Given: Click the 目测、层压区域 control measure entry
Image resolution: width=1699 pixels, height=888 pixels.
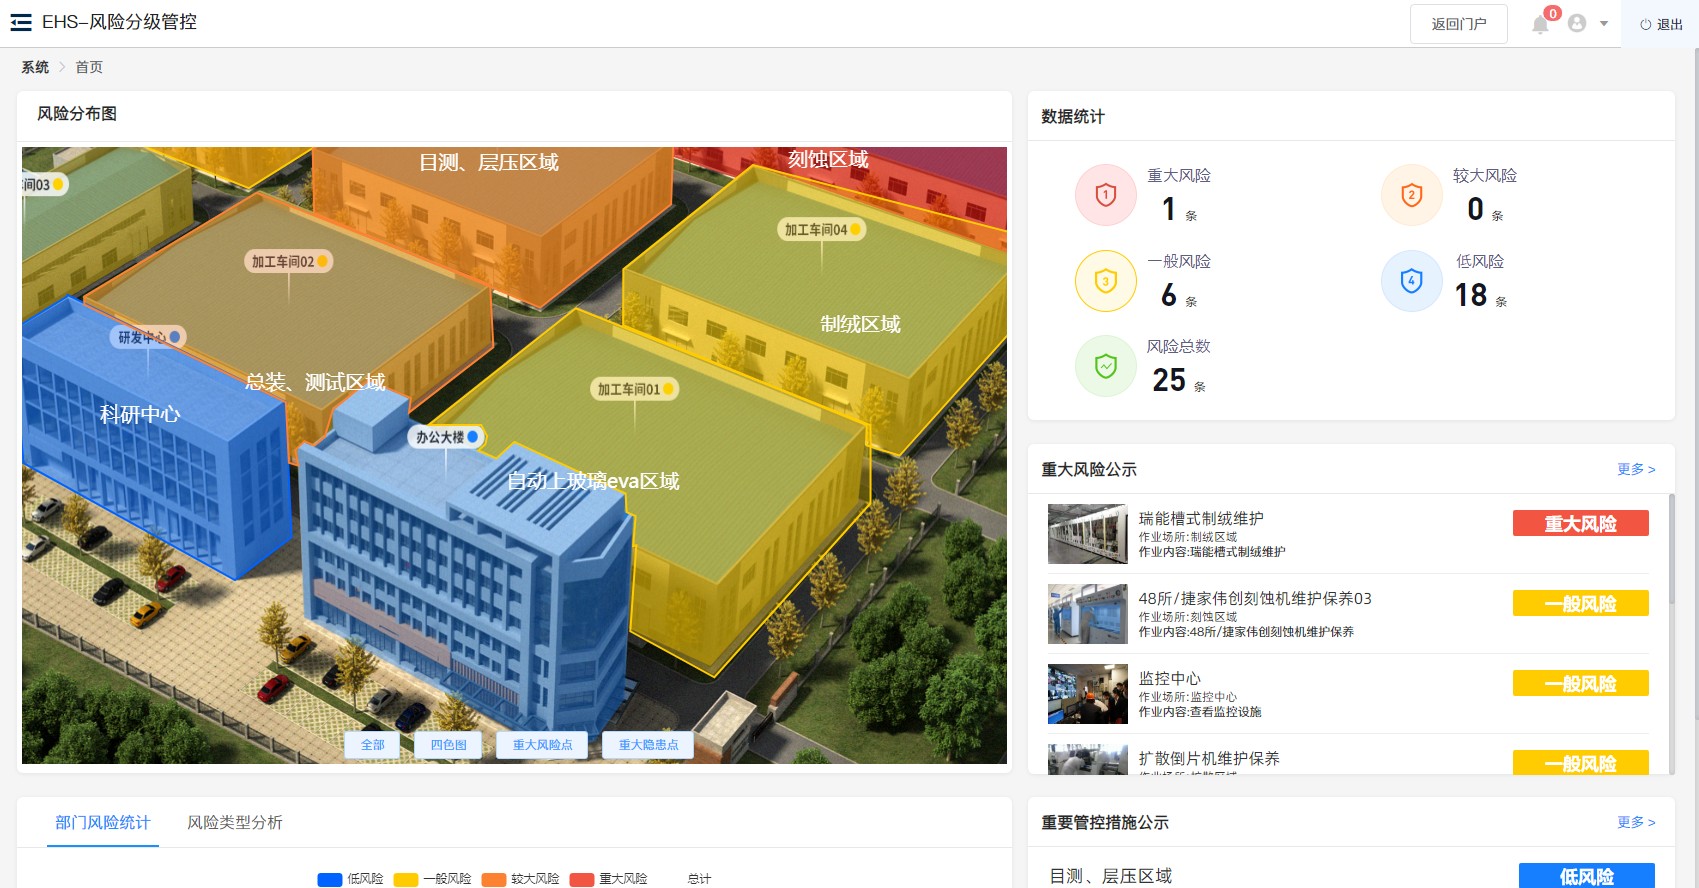Looking at the screenshot, I should pos(1111,876).
